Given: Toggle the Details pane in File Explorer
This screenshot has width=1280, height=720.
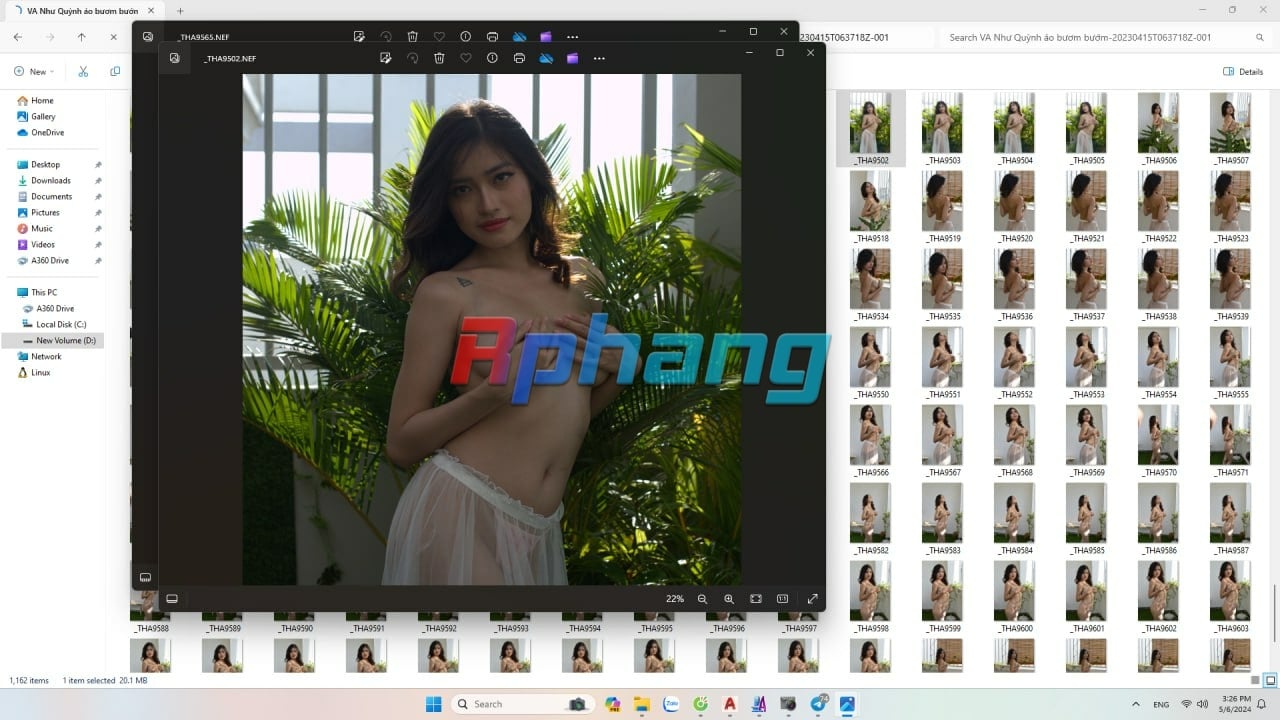Looking at the screenshot, I should pos(1243,72).
